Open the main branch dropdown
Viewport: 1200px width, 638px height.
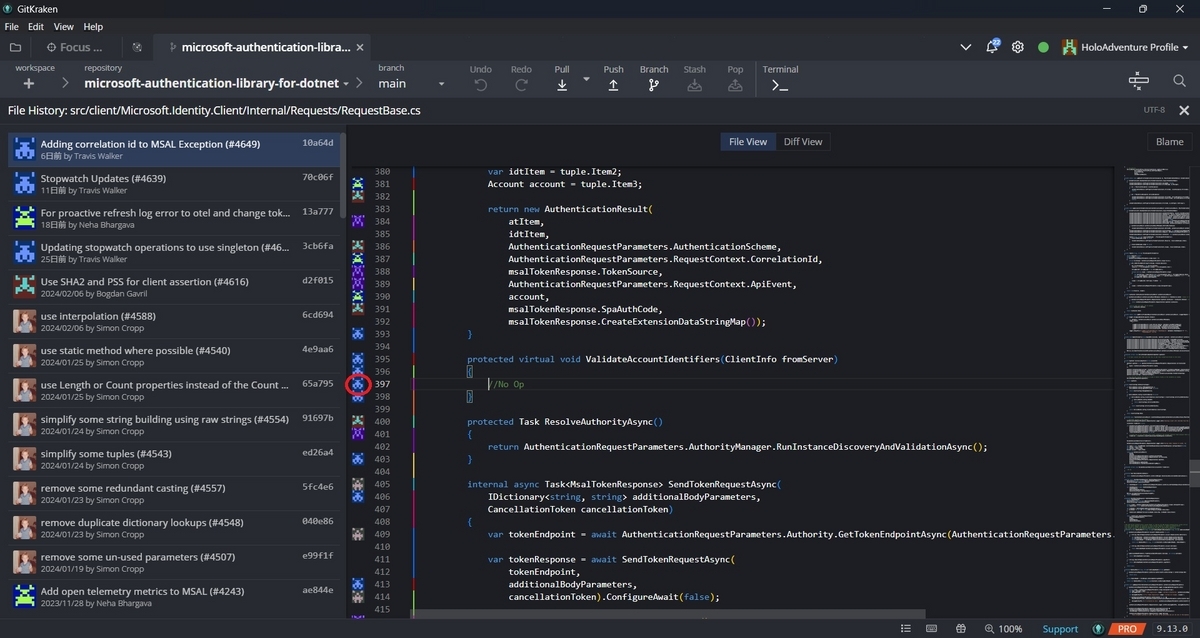(411, 84)
